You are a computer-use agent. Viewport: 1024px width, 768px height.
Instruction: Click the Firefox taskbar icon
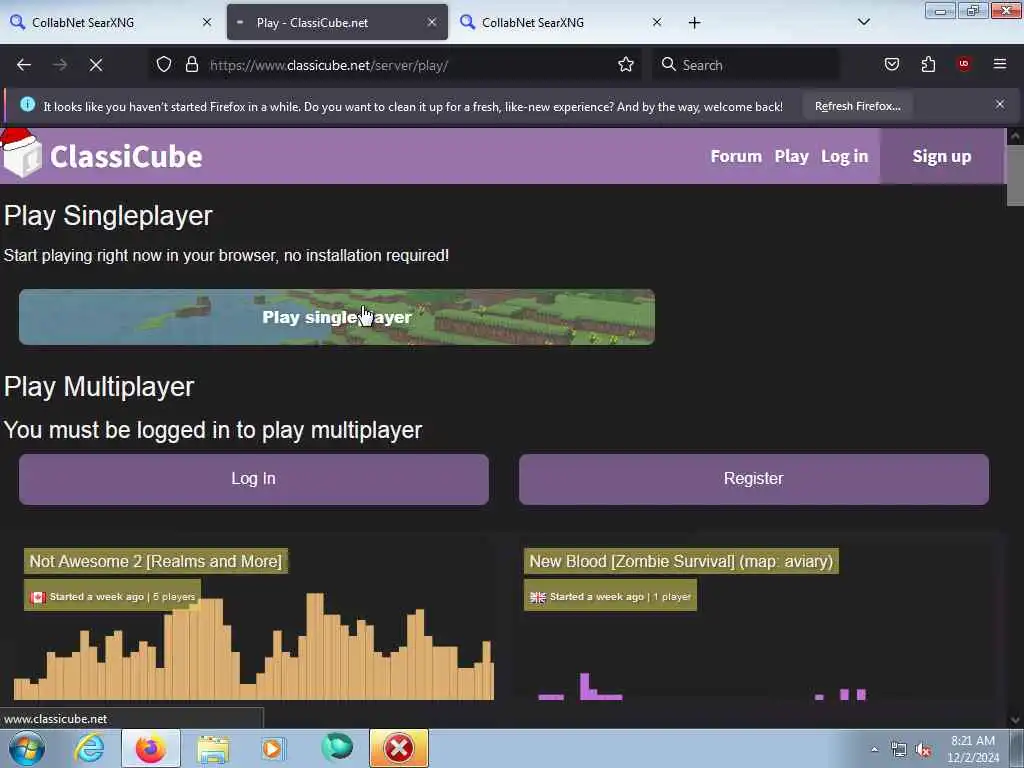151,748
